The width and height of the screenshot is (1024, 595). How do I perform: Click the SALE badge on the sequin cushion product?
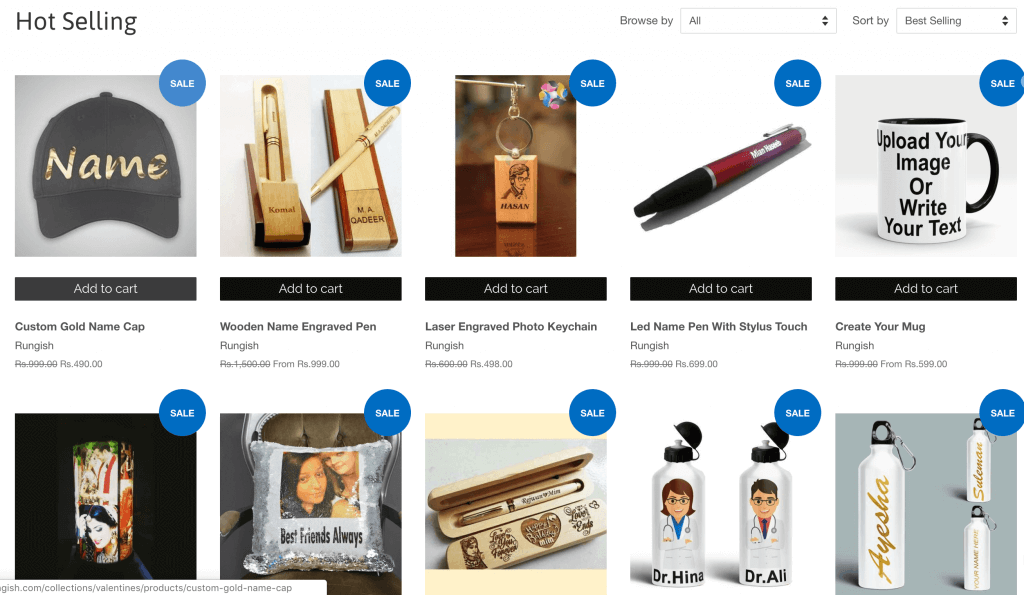click(x=387, y=413)
